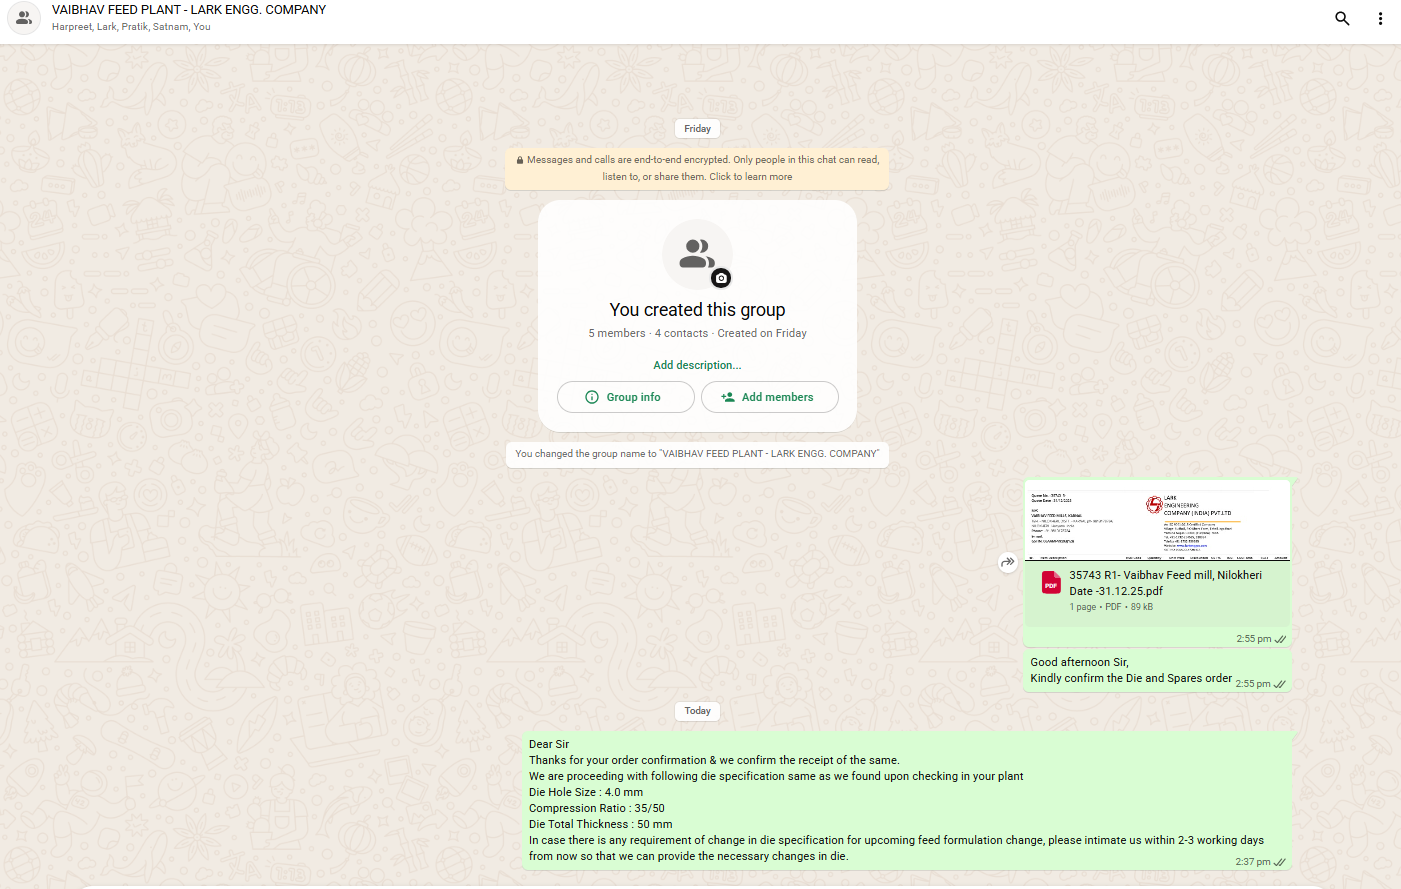Open the PDF document preview thumbnail
Screen dimensions: 1401x889
pos(1157,520)
